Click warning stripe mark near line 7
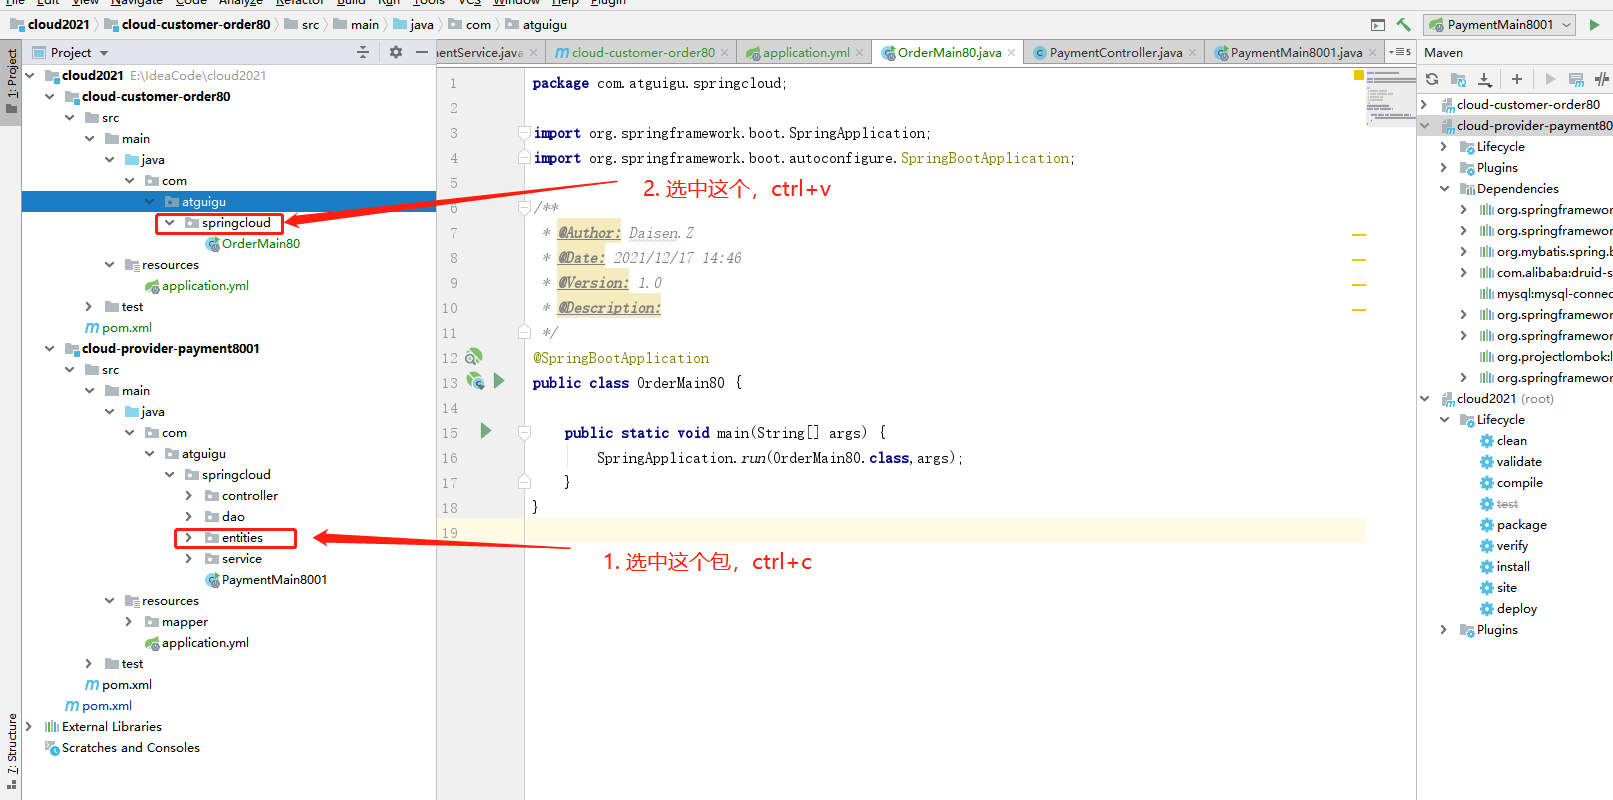 1358,234
